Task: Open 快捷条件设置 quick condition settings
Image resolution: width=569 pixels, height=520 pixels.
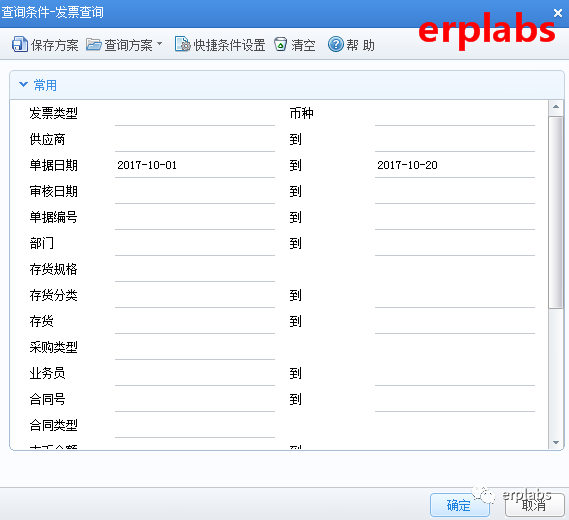Action: (220, 45)
